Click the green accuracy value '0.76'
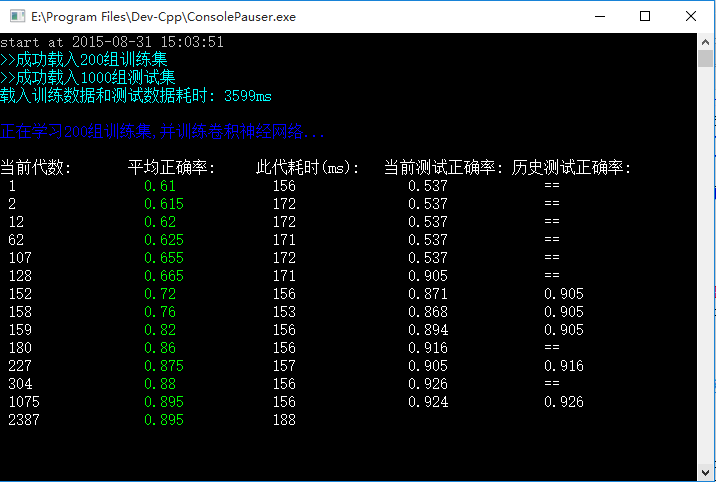The image size is (716, 482). (x=160, y=312)
